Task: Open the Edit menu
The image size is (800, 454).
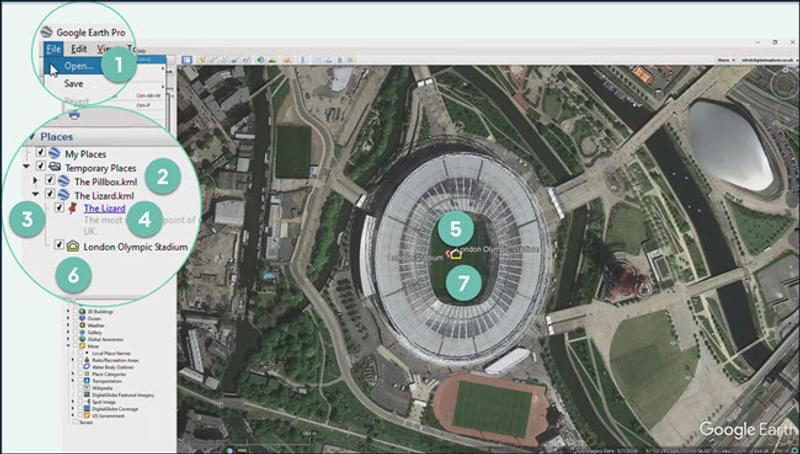Action: (x=79, y=48)
